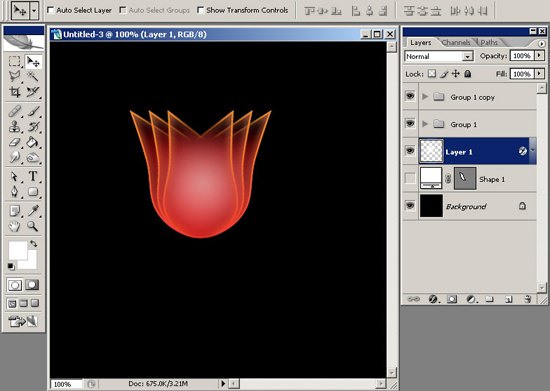Open the Opacity slider arrow

(539, 56)
